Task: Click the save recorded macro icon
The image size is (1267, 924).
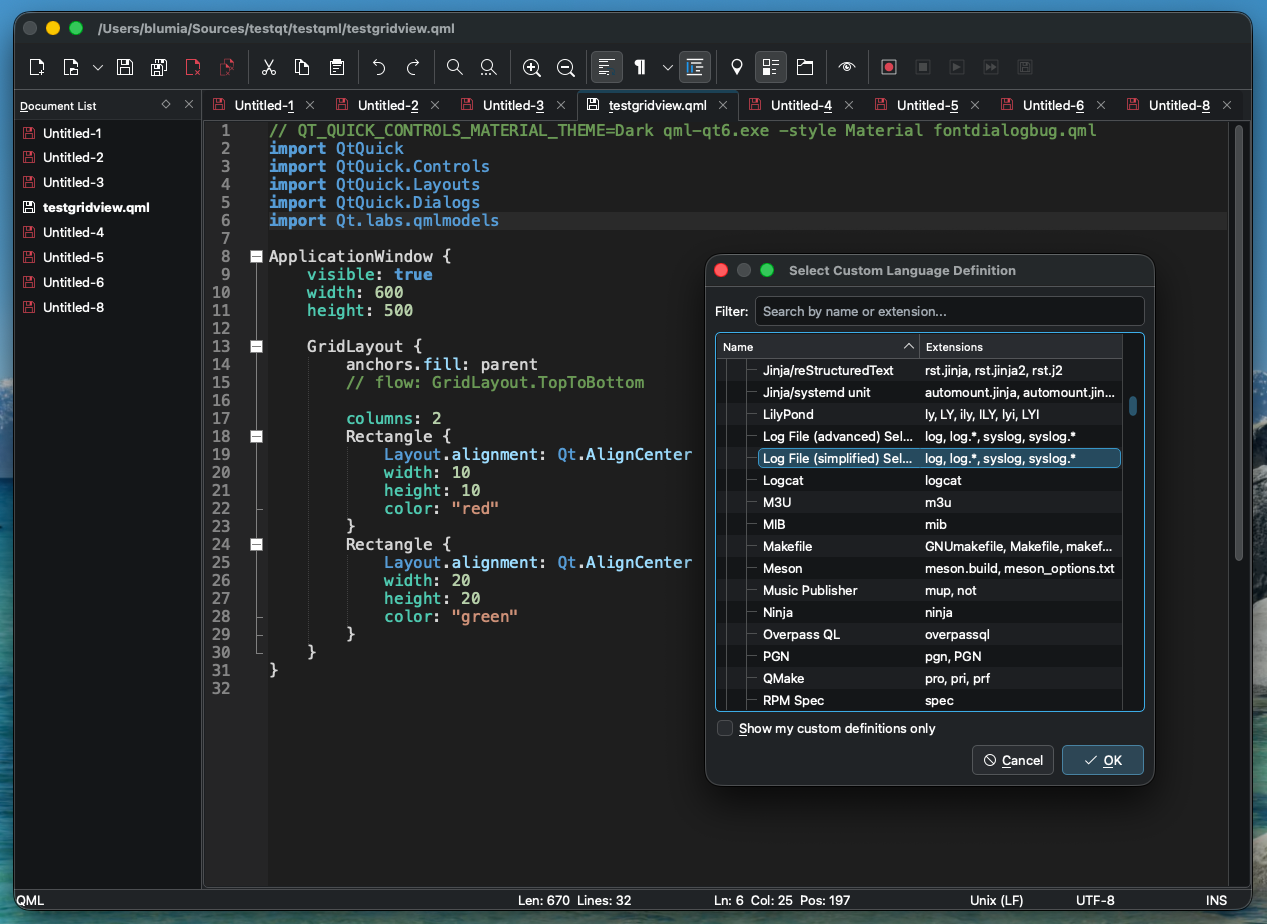Action: coord(1025,67)
